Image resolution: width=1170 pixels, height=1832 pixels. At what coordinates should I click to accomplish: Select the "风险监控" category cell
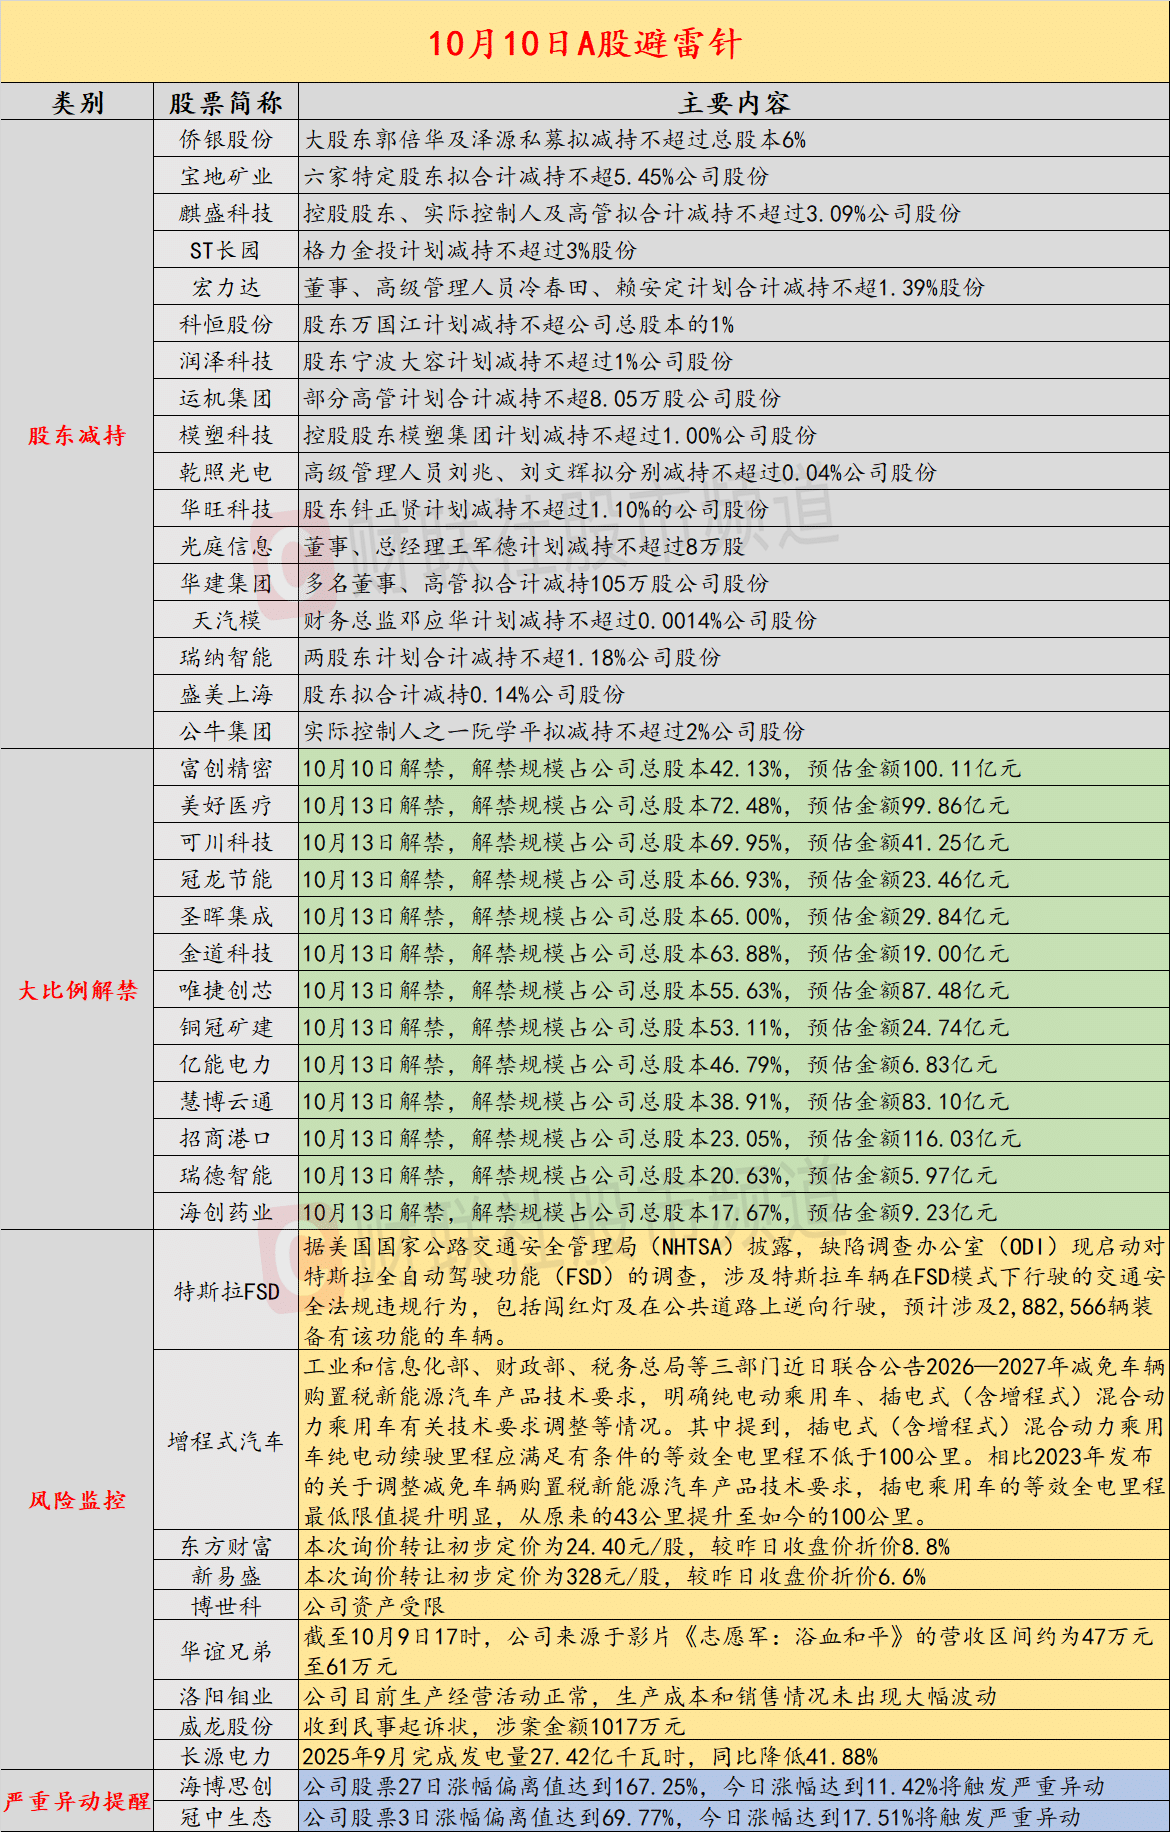click(x=77, y=1500)
